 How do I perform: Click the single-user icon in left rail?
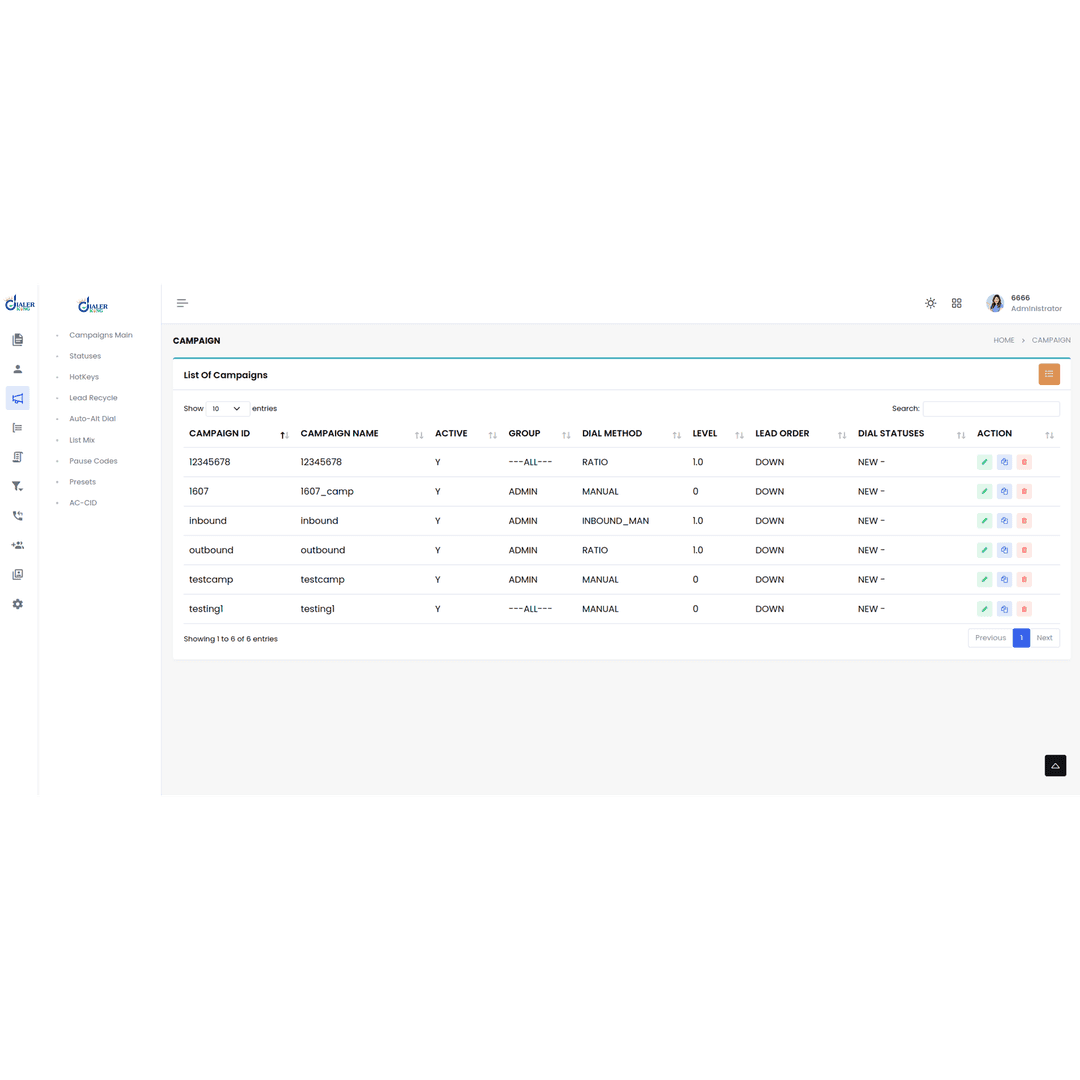[x=17, y=369]
